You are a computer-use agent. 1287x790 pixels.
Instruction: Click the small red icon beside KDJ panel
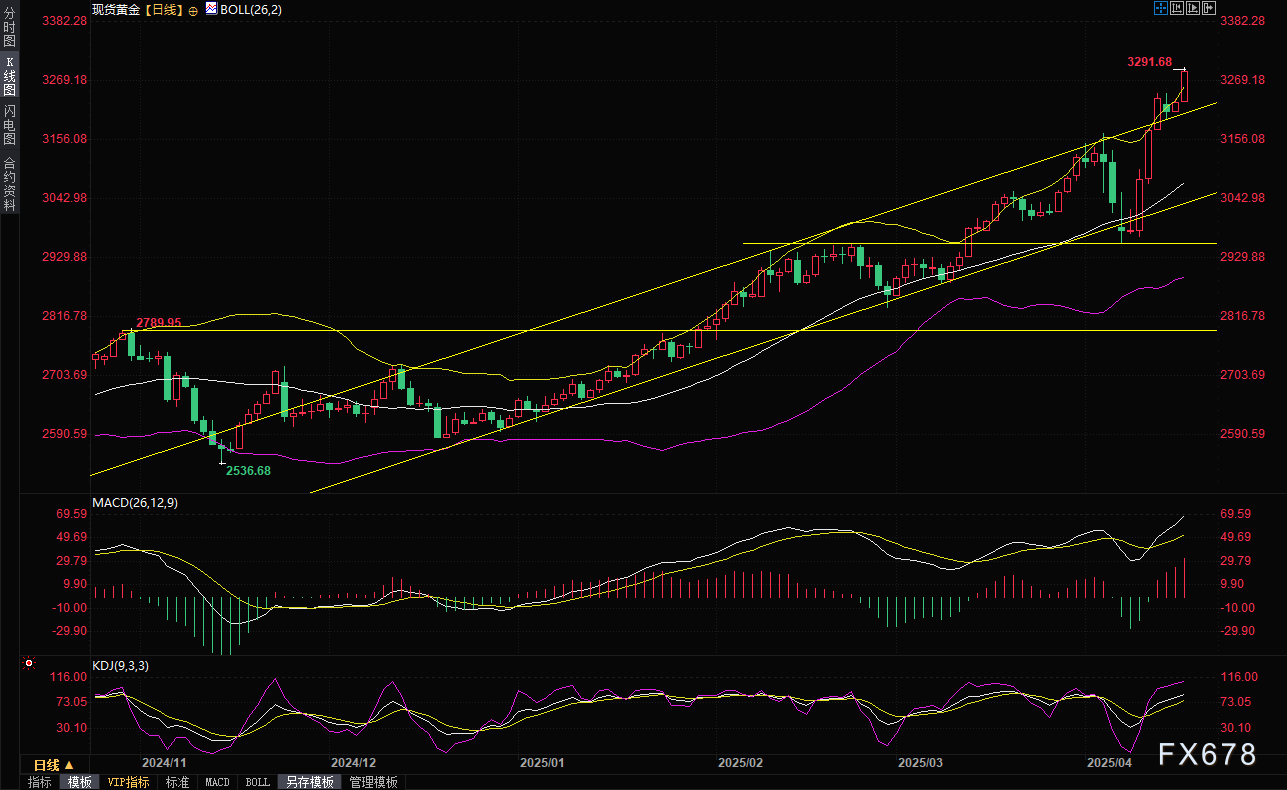28,663
